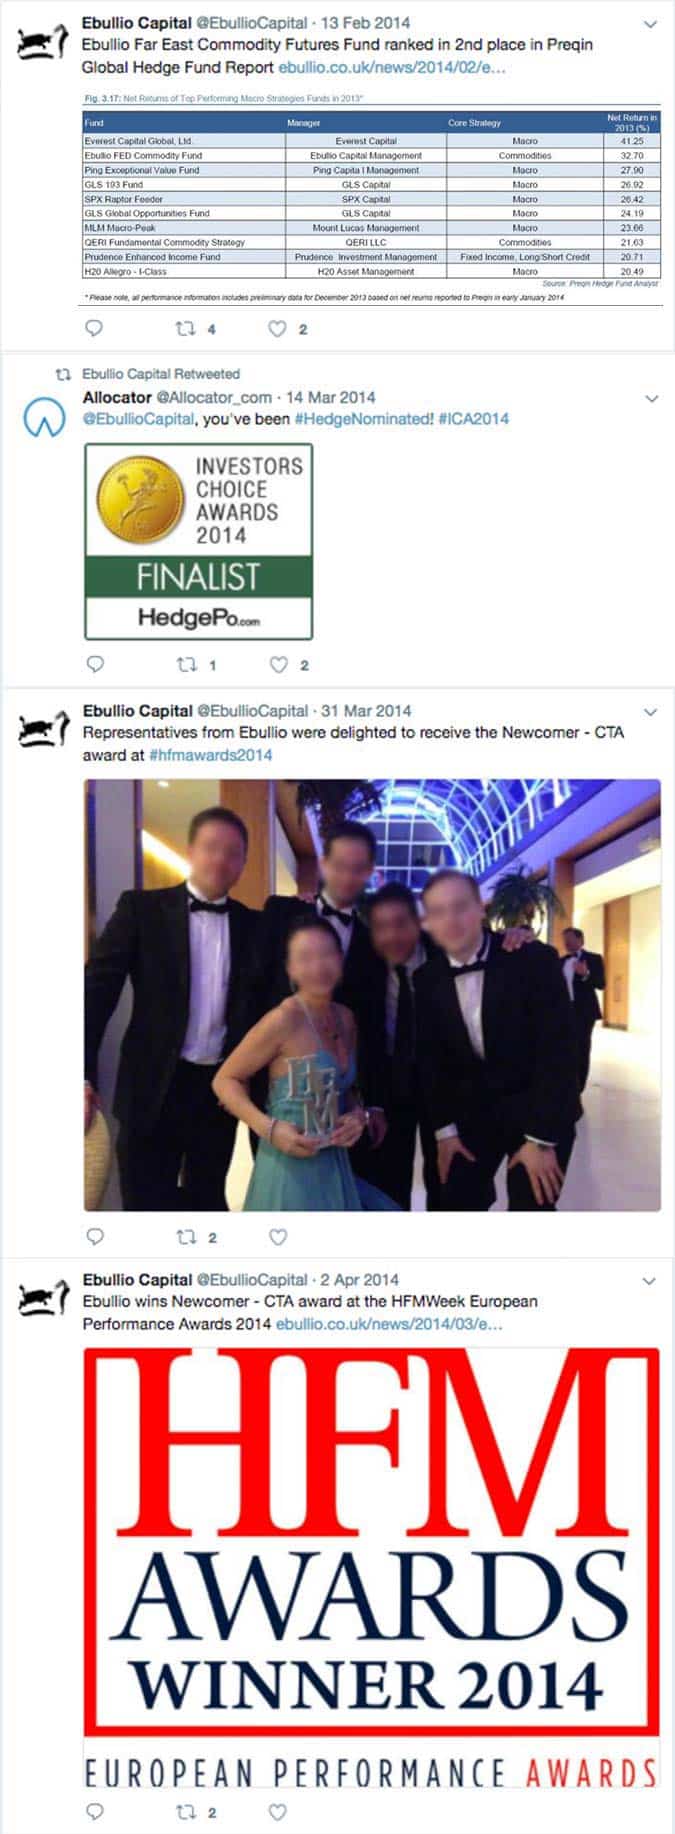Expand the options arrow on the 2 Apr tweet
Image resolution: width=675 pixels, height=1834 pixels.
tap(651, 1281)
